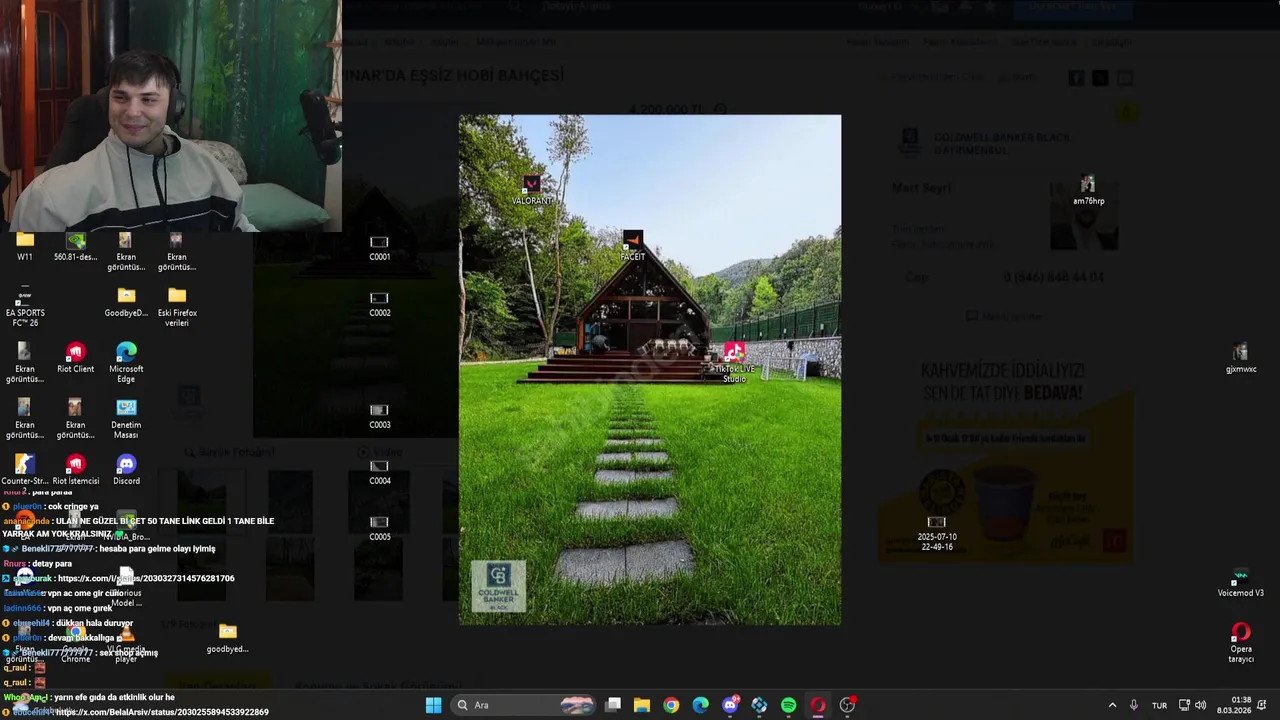Open the notification bell in taskbar
This screenshot has width=1280, height=720.
point(1262,705)
